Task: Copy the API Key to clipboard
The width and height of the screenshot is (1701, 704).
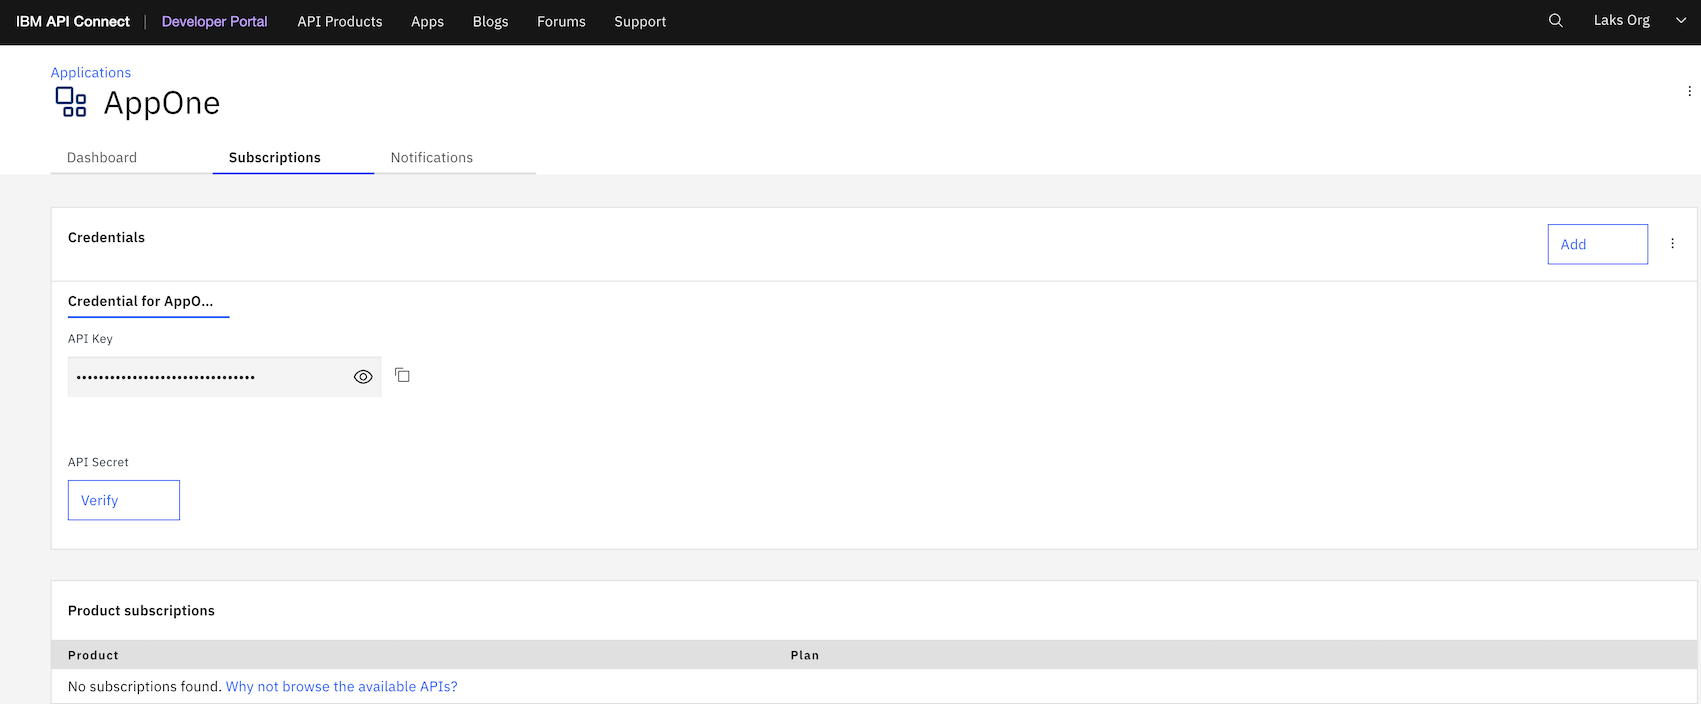Action: pos(402,375)
